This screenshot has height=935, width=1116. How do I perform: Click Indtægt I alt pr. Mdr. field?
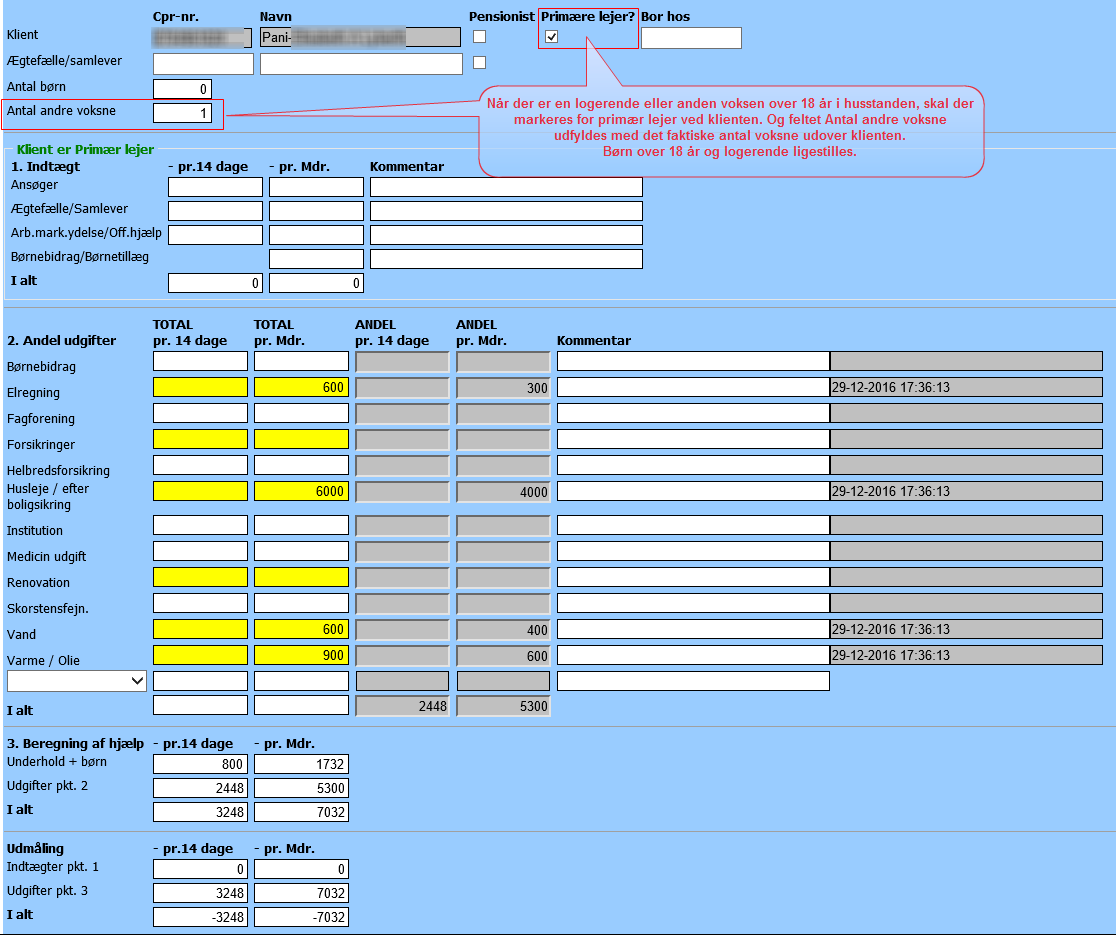coord(317,283)
